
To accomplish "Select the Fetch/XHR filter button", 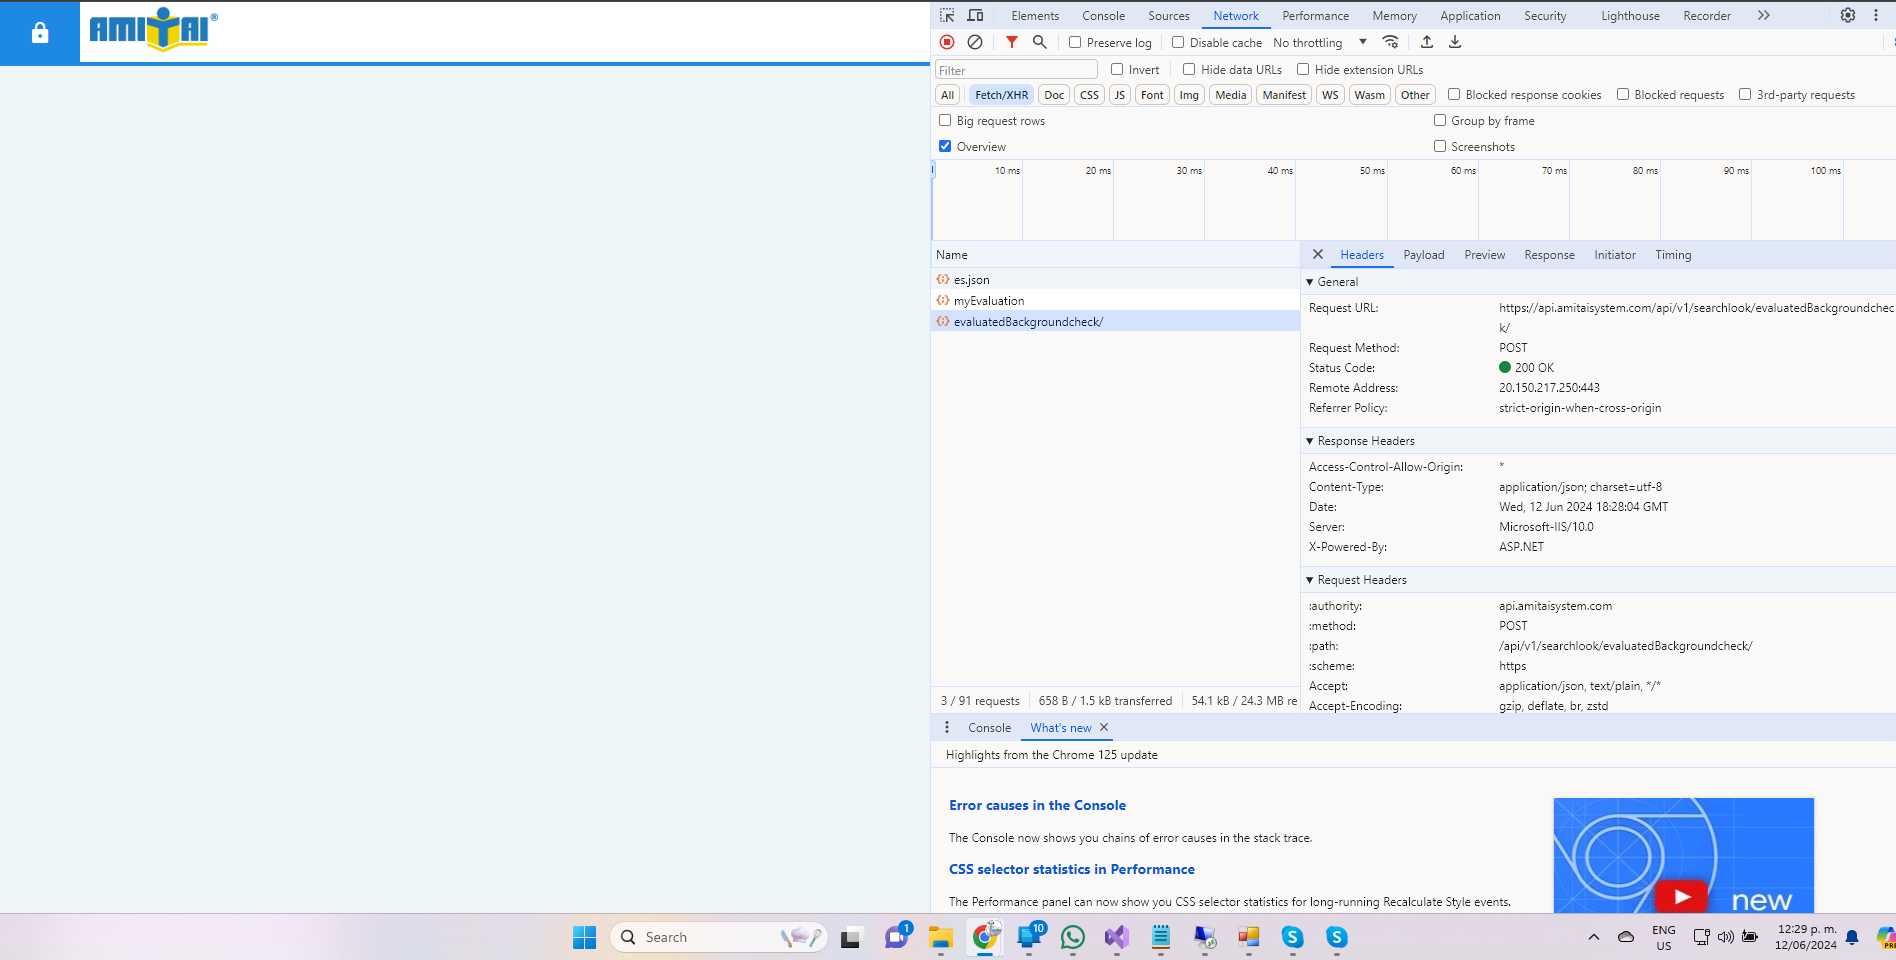I will [x=1001, y=95].
